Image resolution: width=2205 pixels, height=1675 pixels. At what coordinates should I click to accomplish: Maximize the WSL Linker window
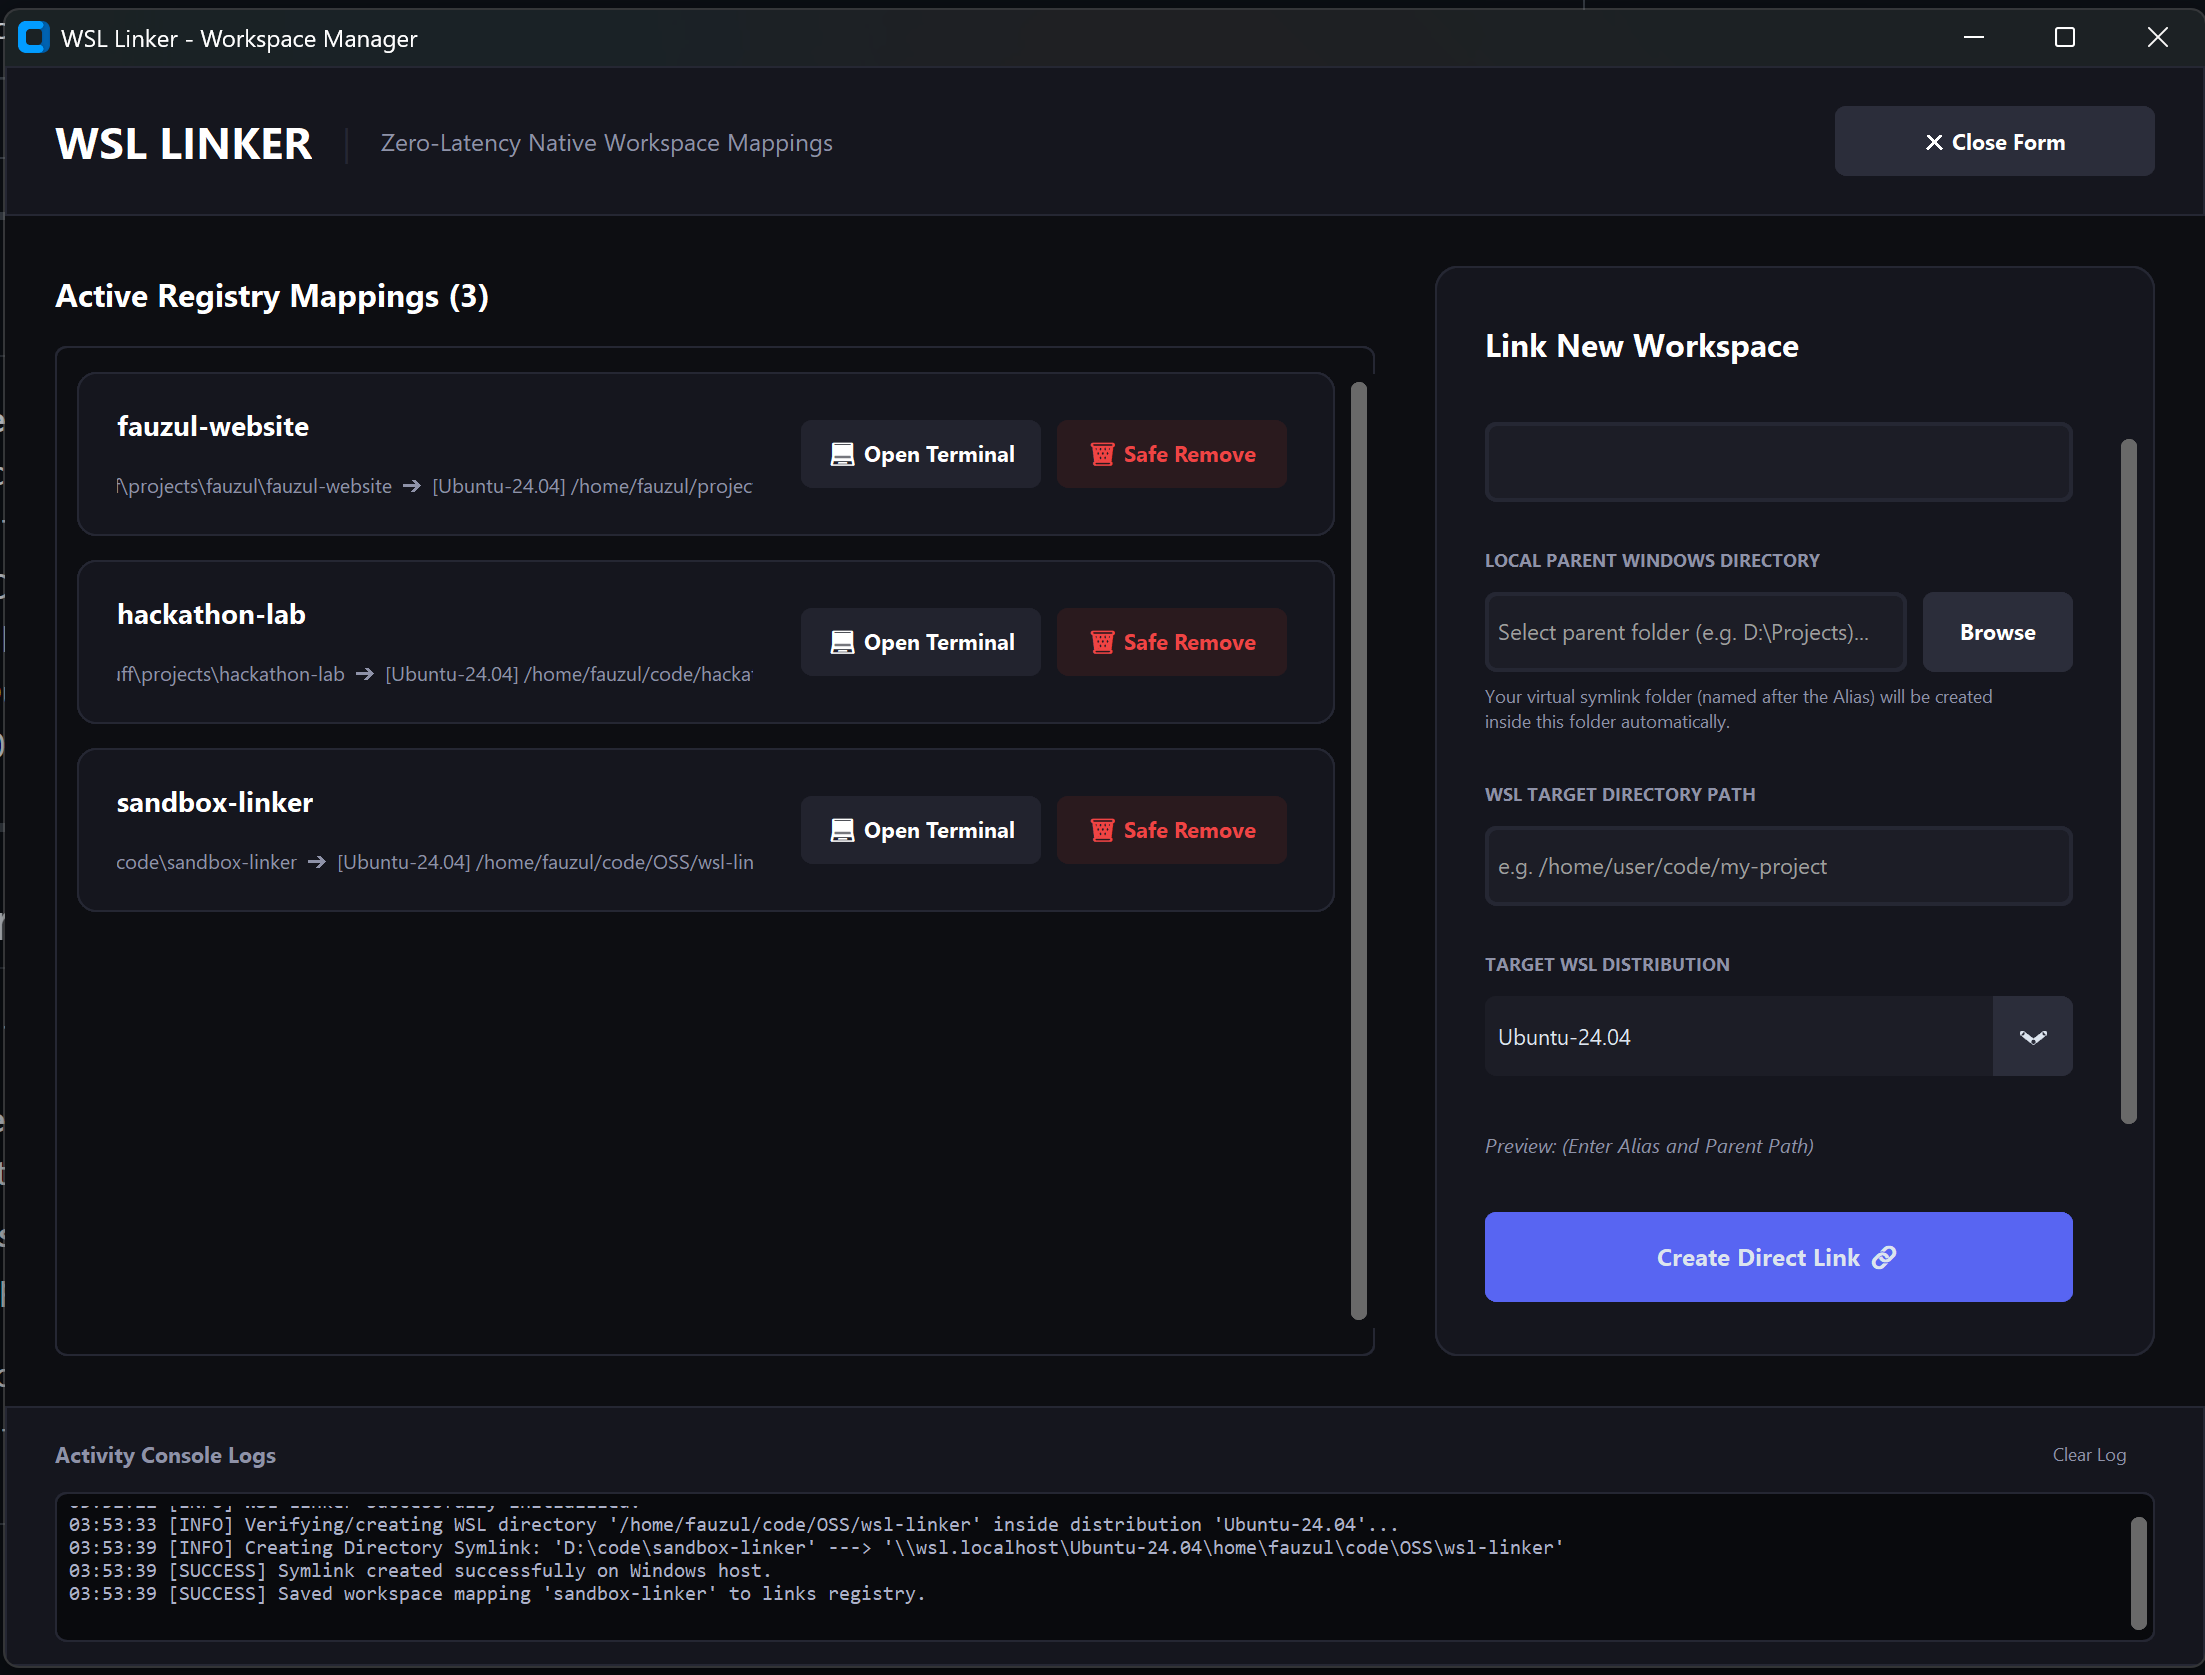(2065, 37)
